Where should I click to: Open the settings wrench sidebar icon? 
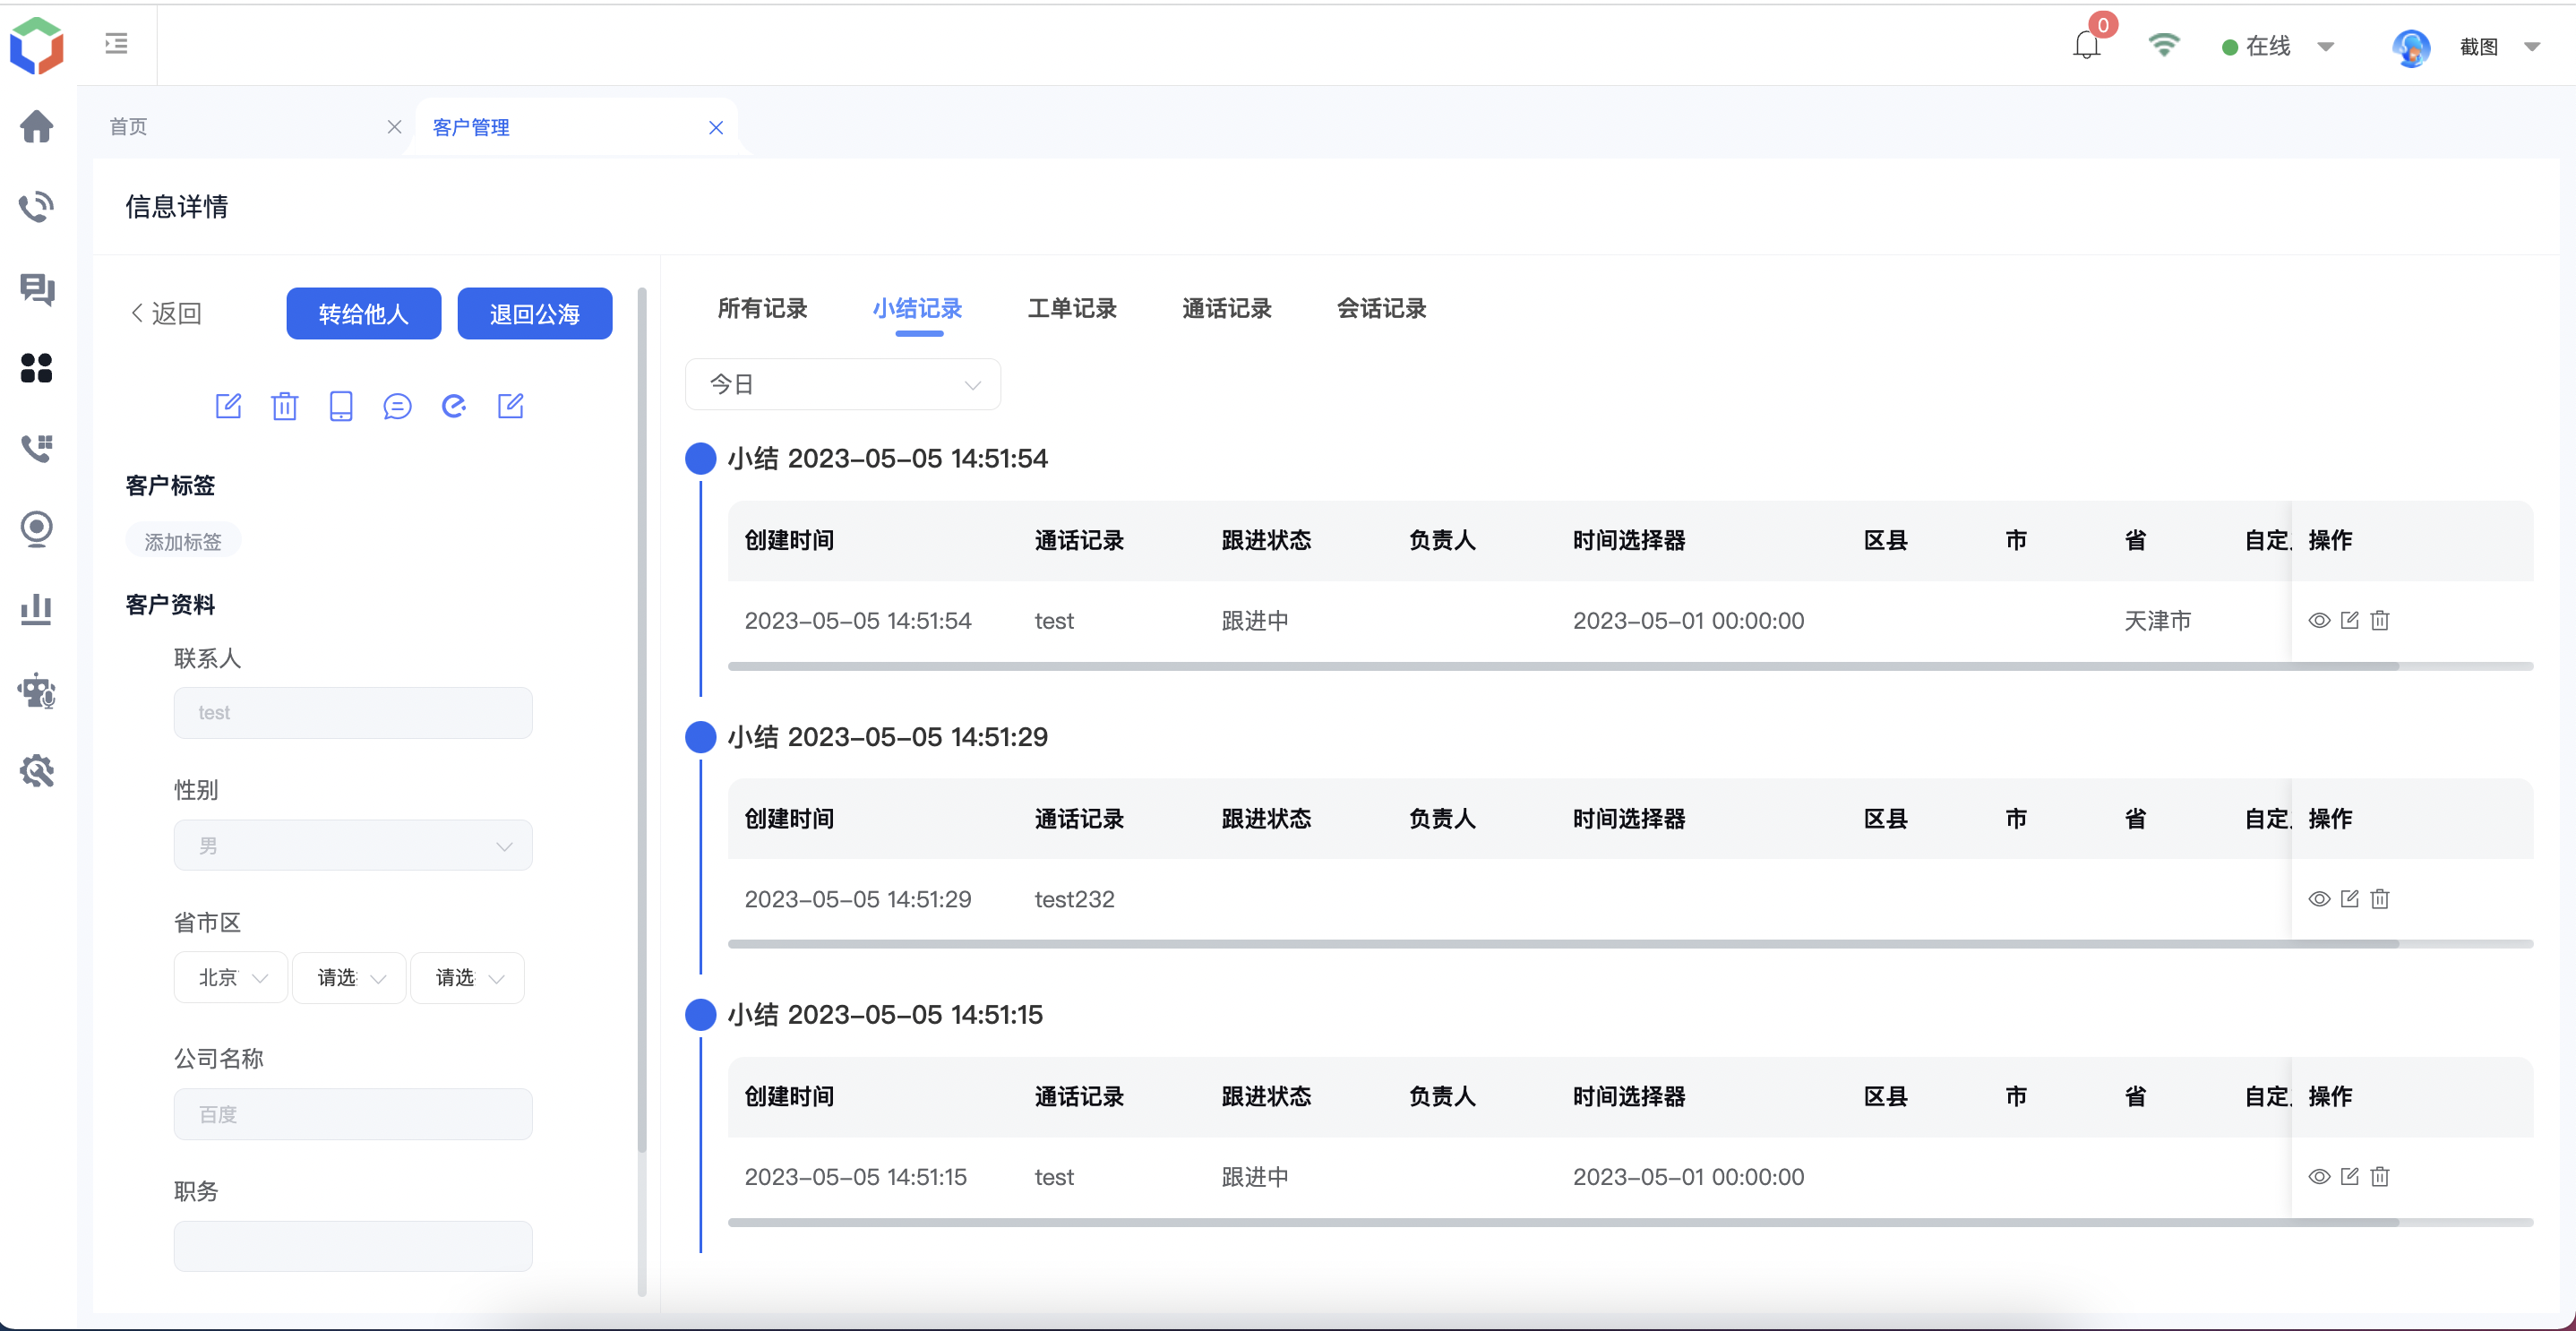click(x=37, y=770)
